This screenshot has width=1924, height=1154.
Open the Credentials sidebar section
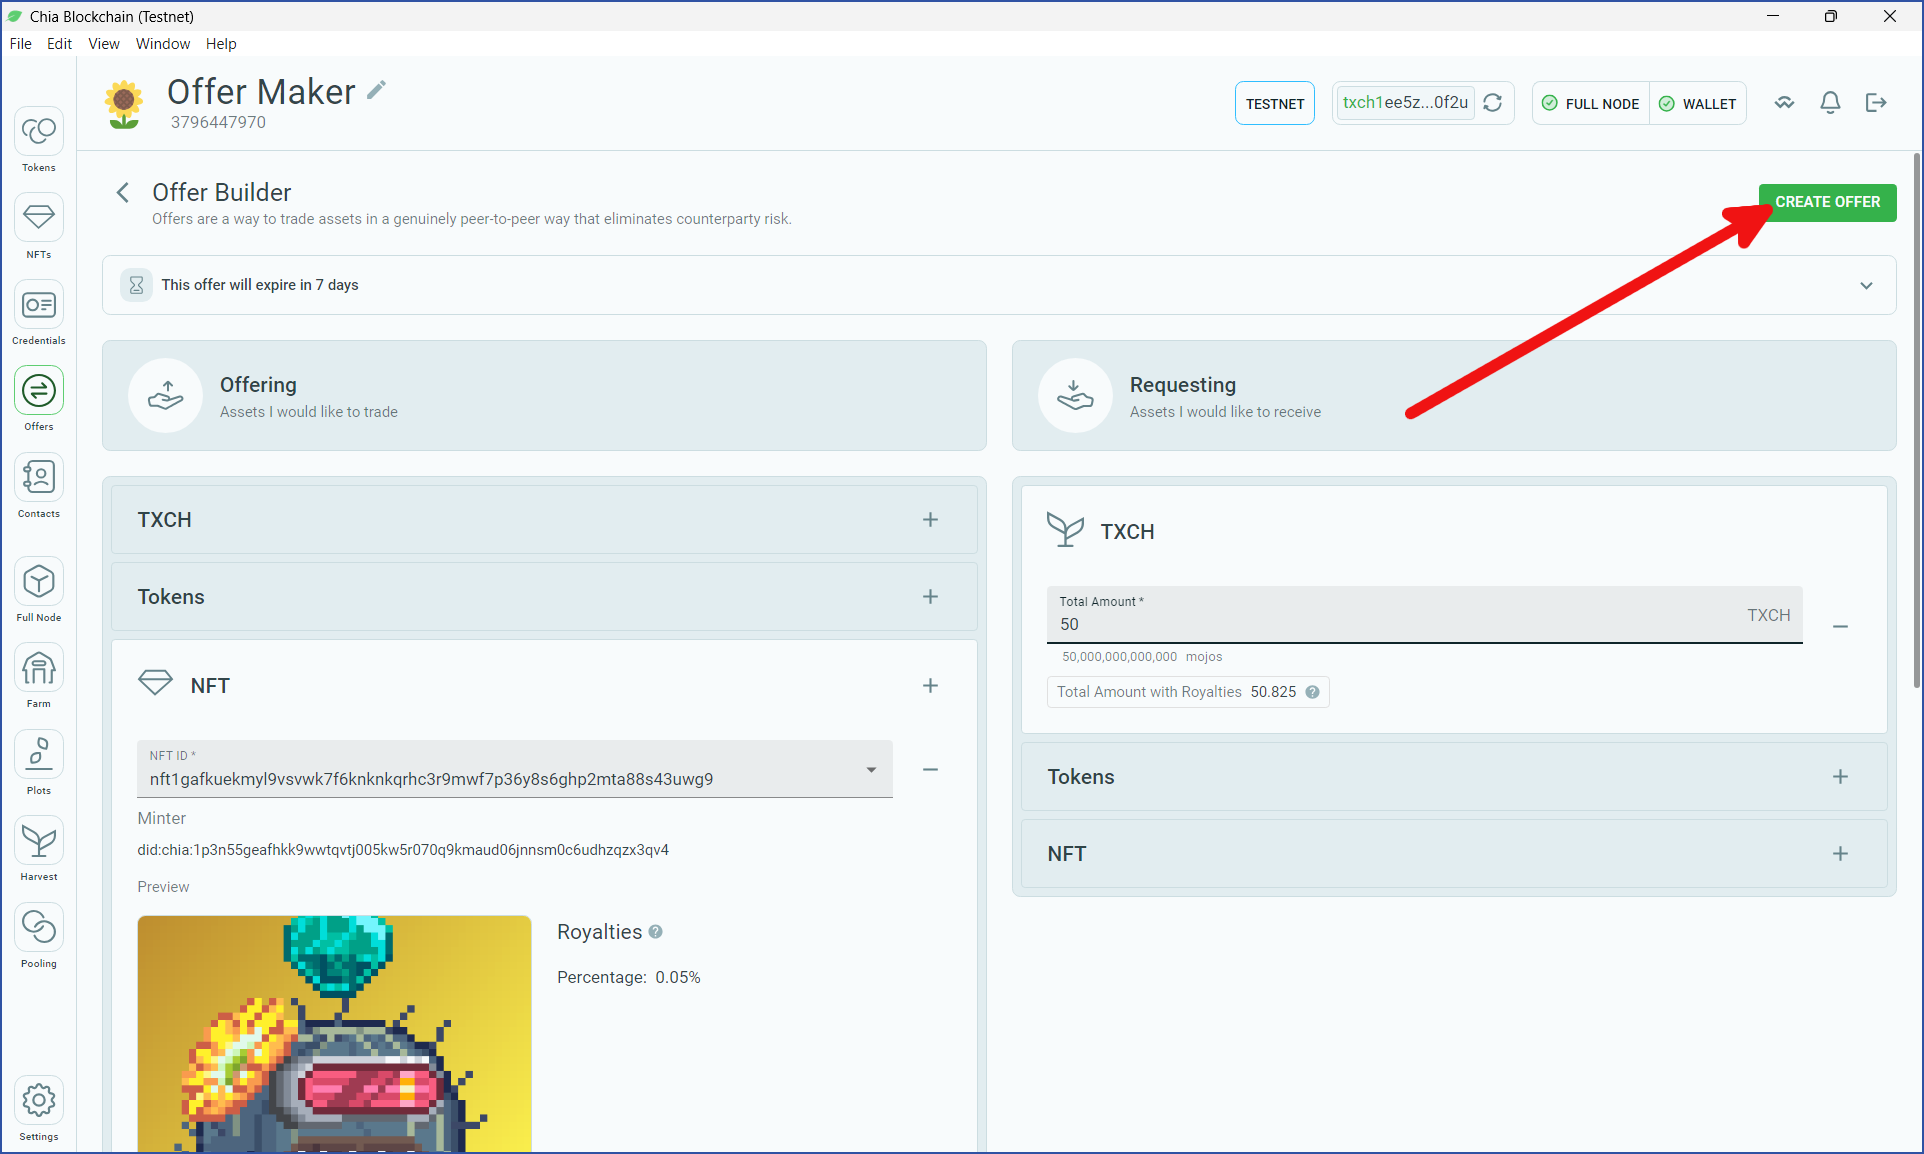click(39, 313)
